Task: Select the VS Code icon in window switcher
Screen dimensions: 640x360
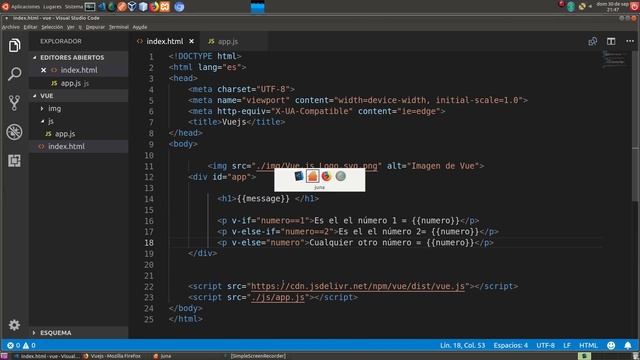Action: pos(299,176)
